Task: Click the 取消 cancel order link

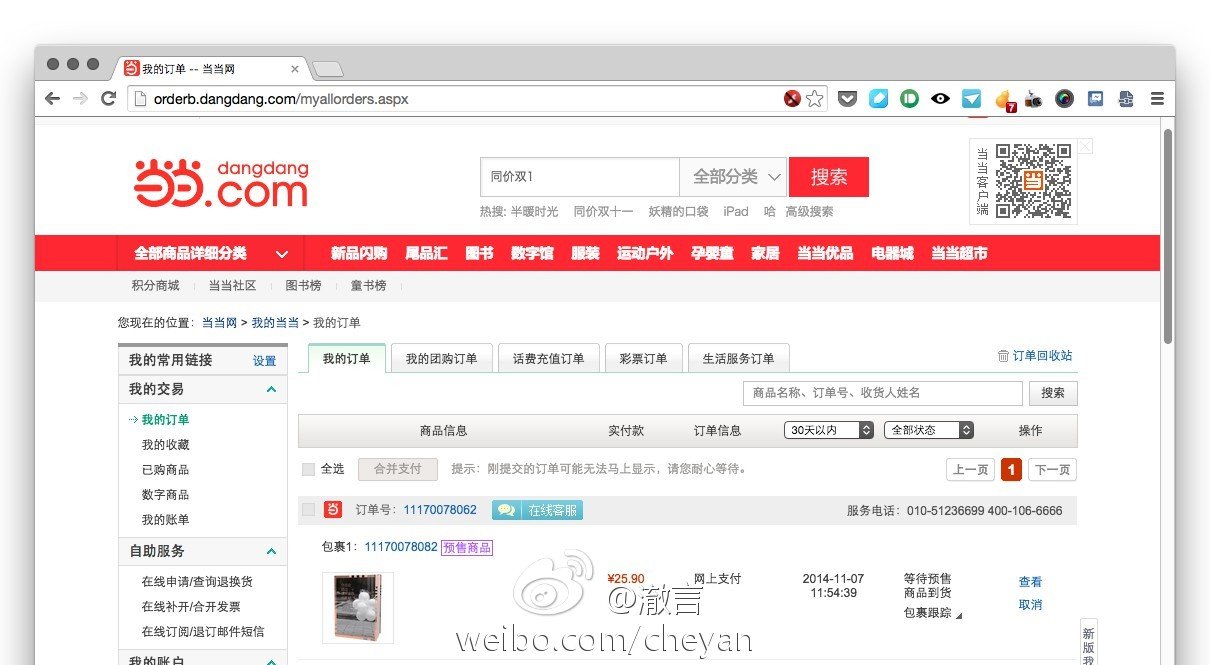Action: (1031, 605)
